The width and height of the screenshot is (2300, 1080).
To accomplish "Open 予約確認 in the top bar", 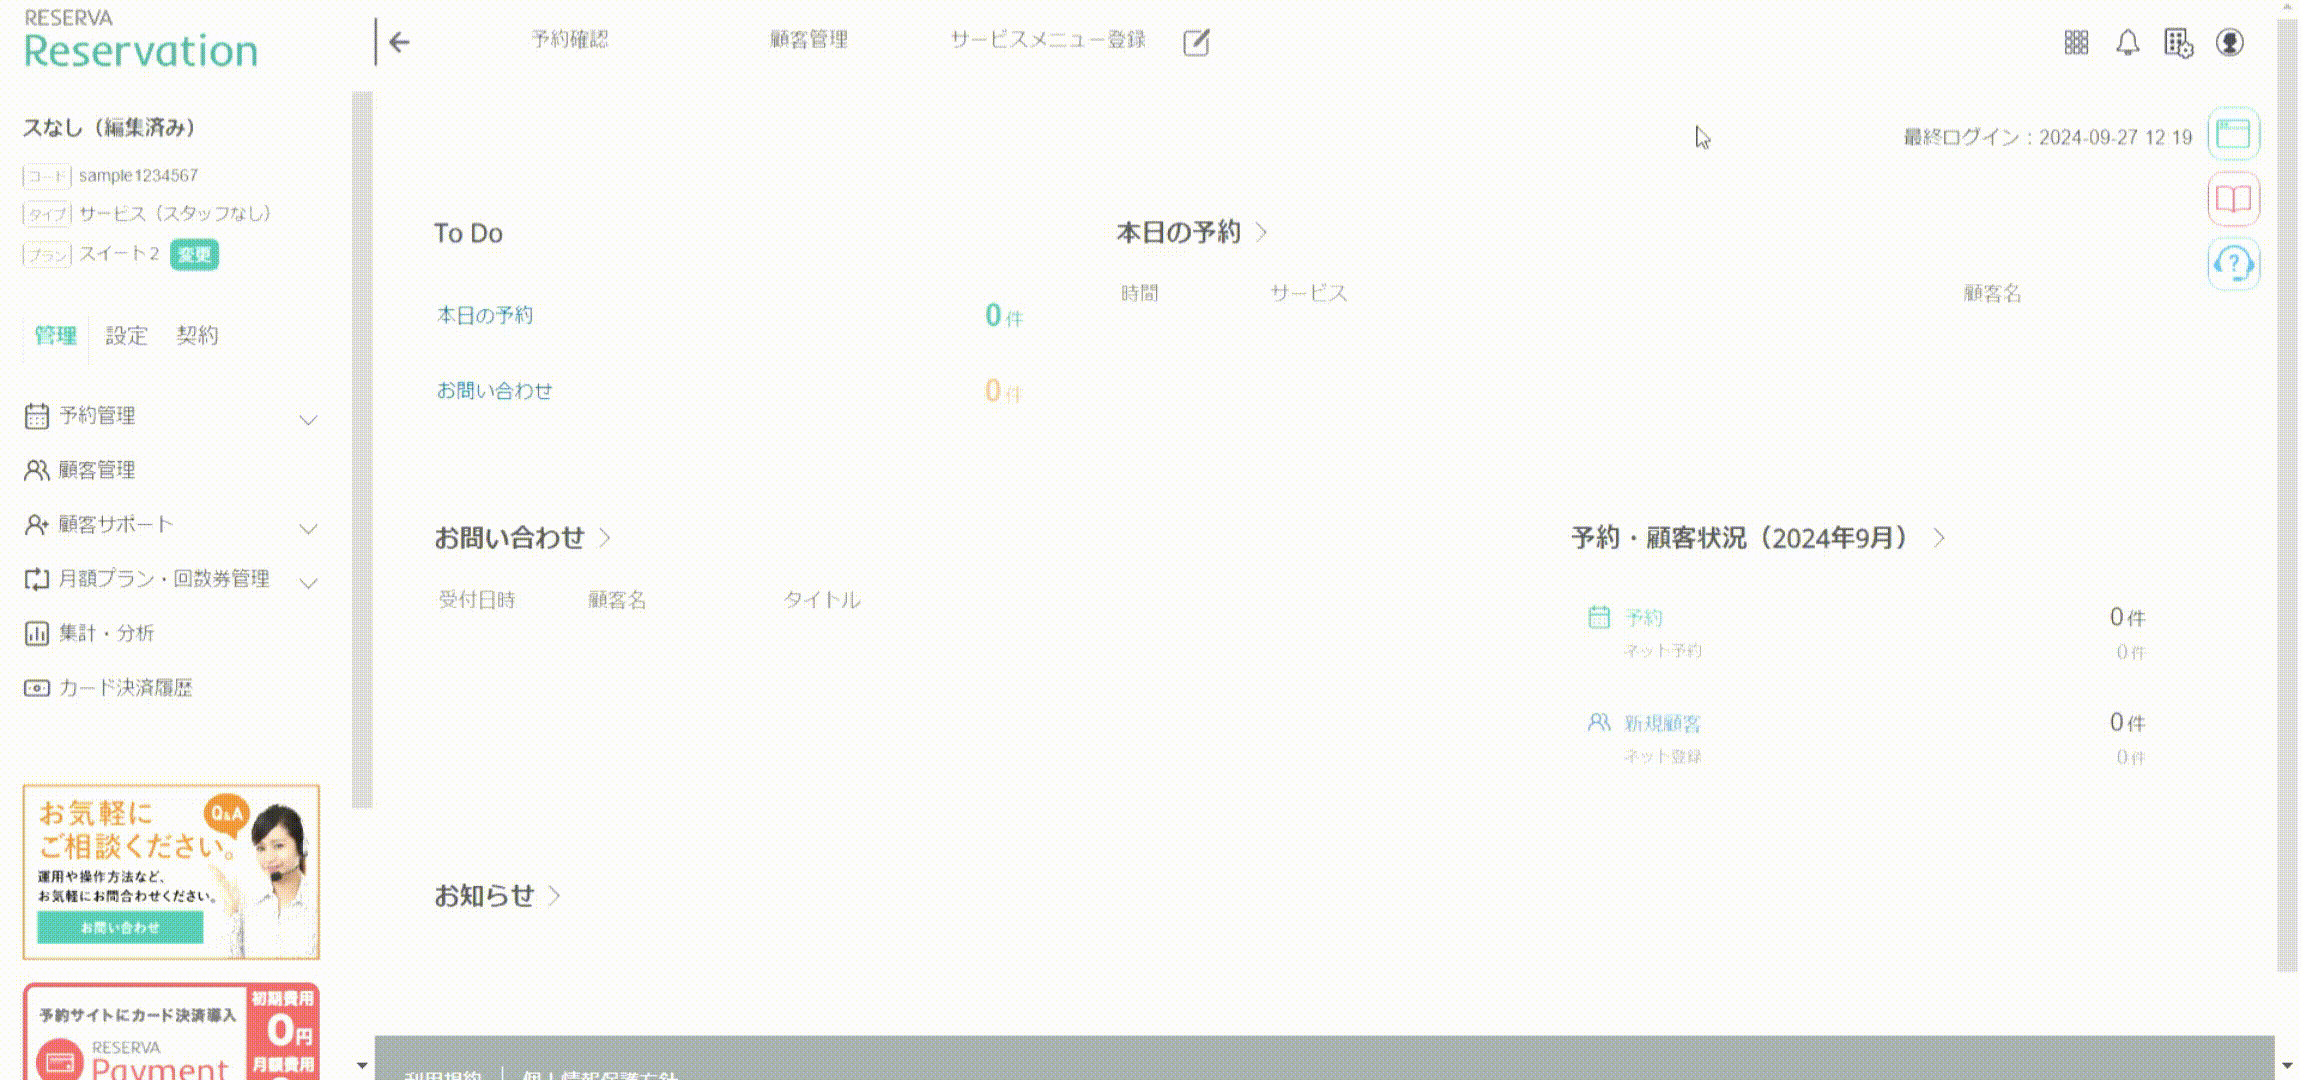I will 569,40.
